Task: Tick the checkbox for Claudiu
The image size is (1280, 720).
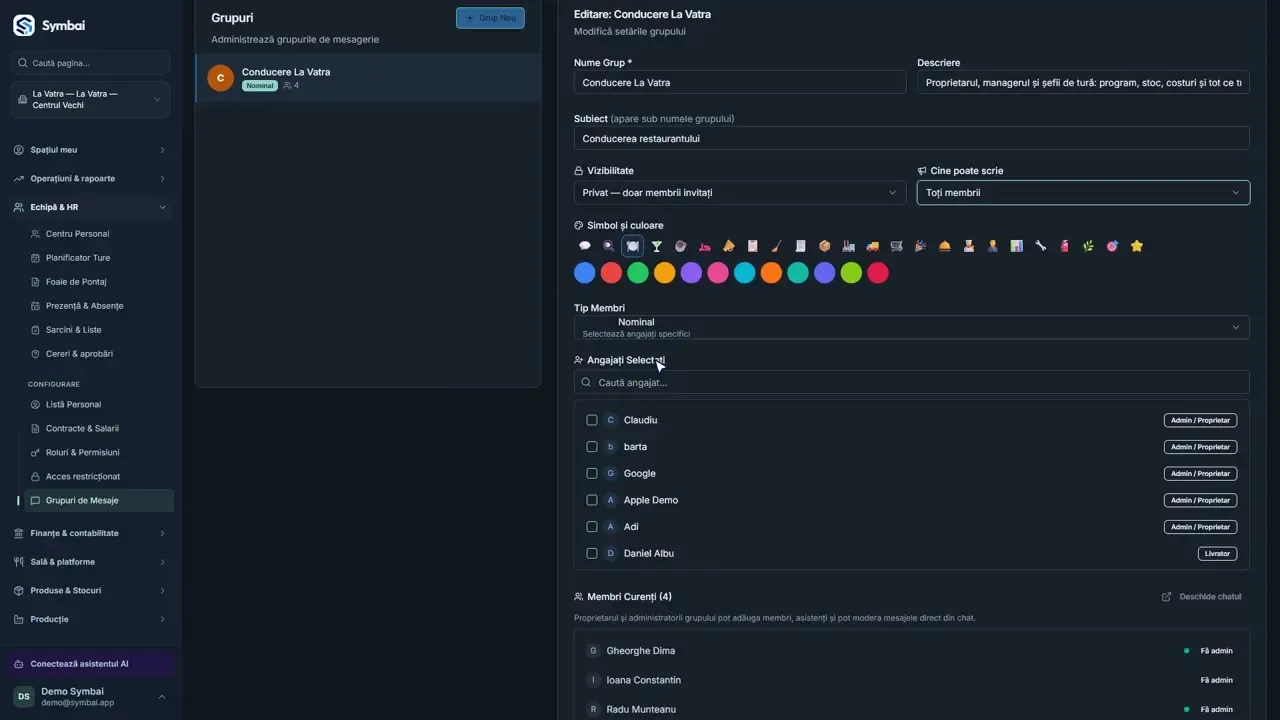Action: (592, 420)
